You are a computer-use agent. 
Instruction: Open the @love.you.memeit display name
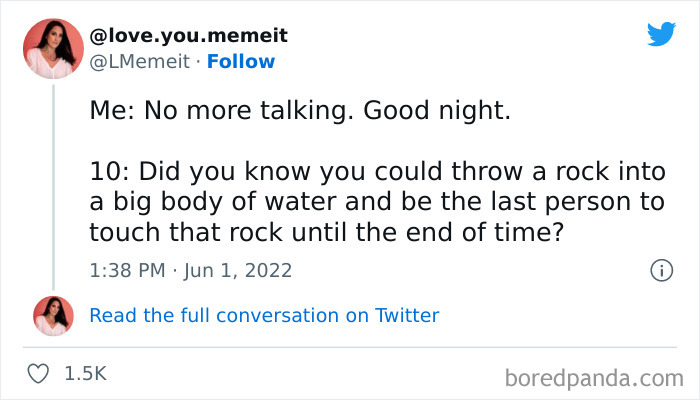(189, 36)
